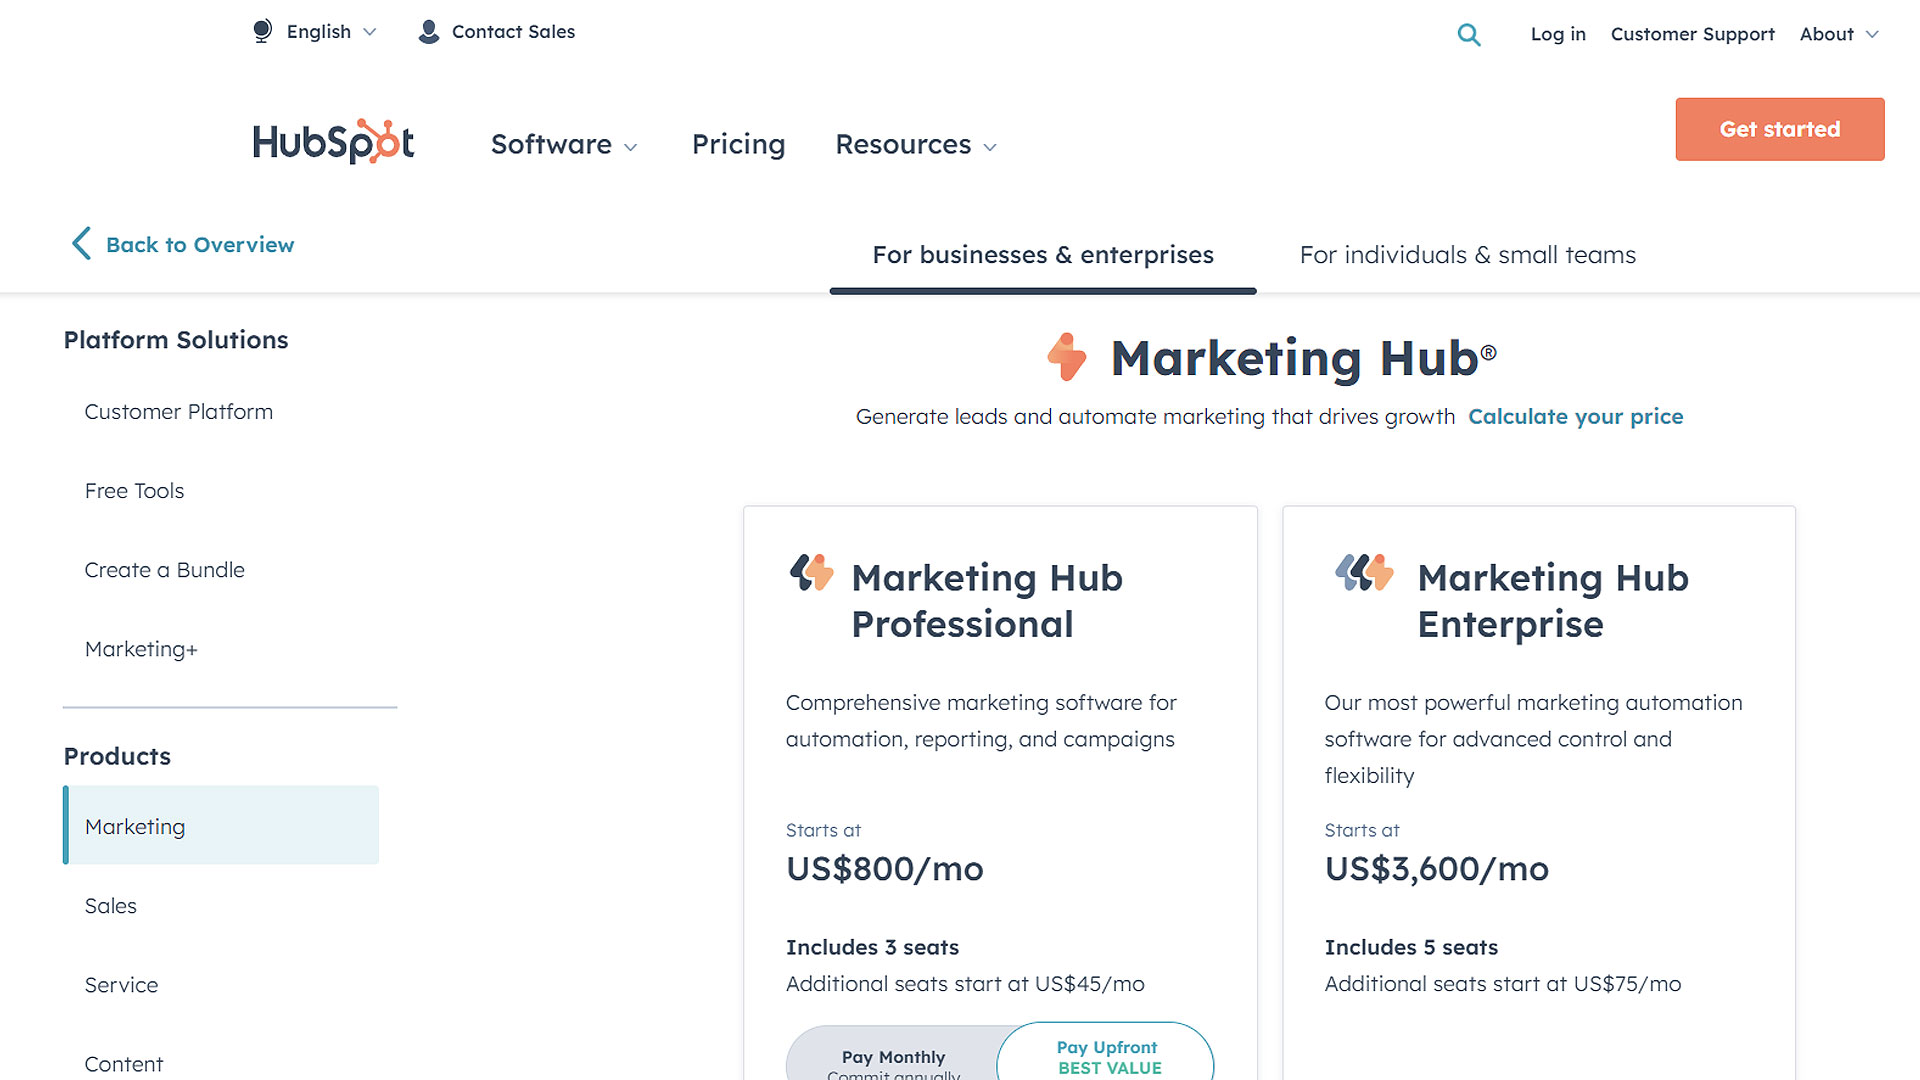The image size is (1920, 1080).
Task: Click Includes 3 seats text
Action: 872,947
